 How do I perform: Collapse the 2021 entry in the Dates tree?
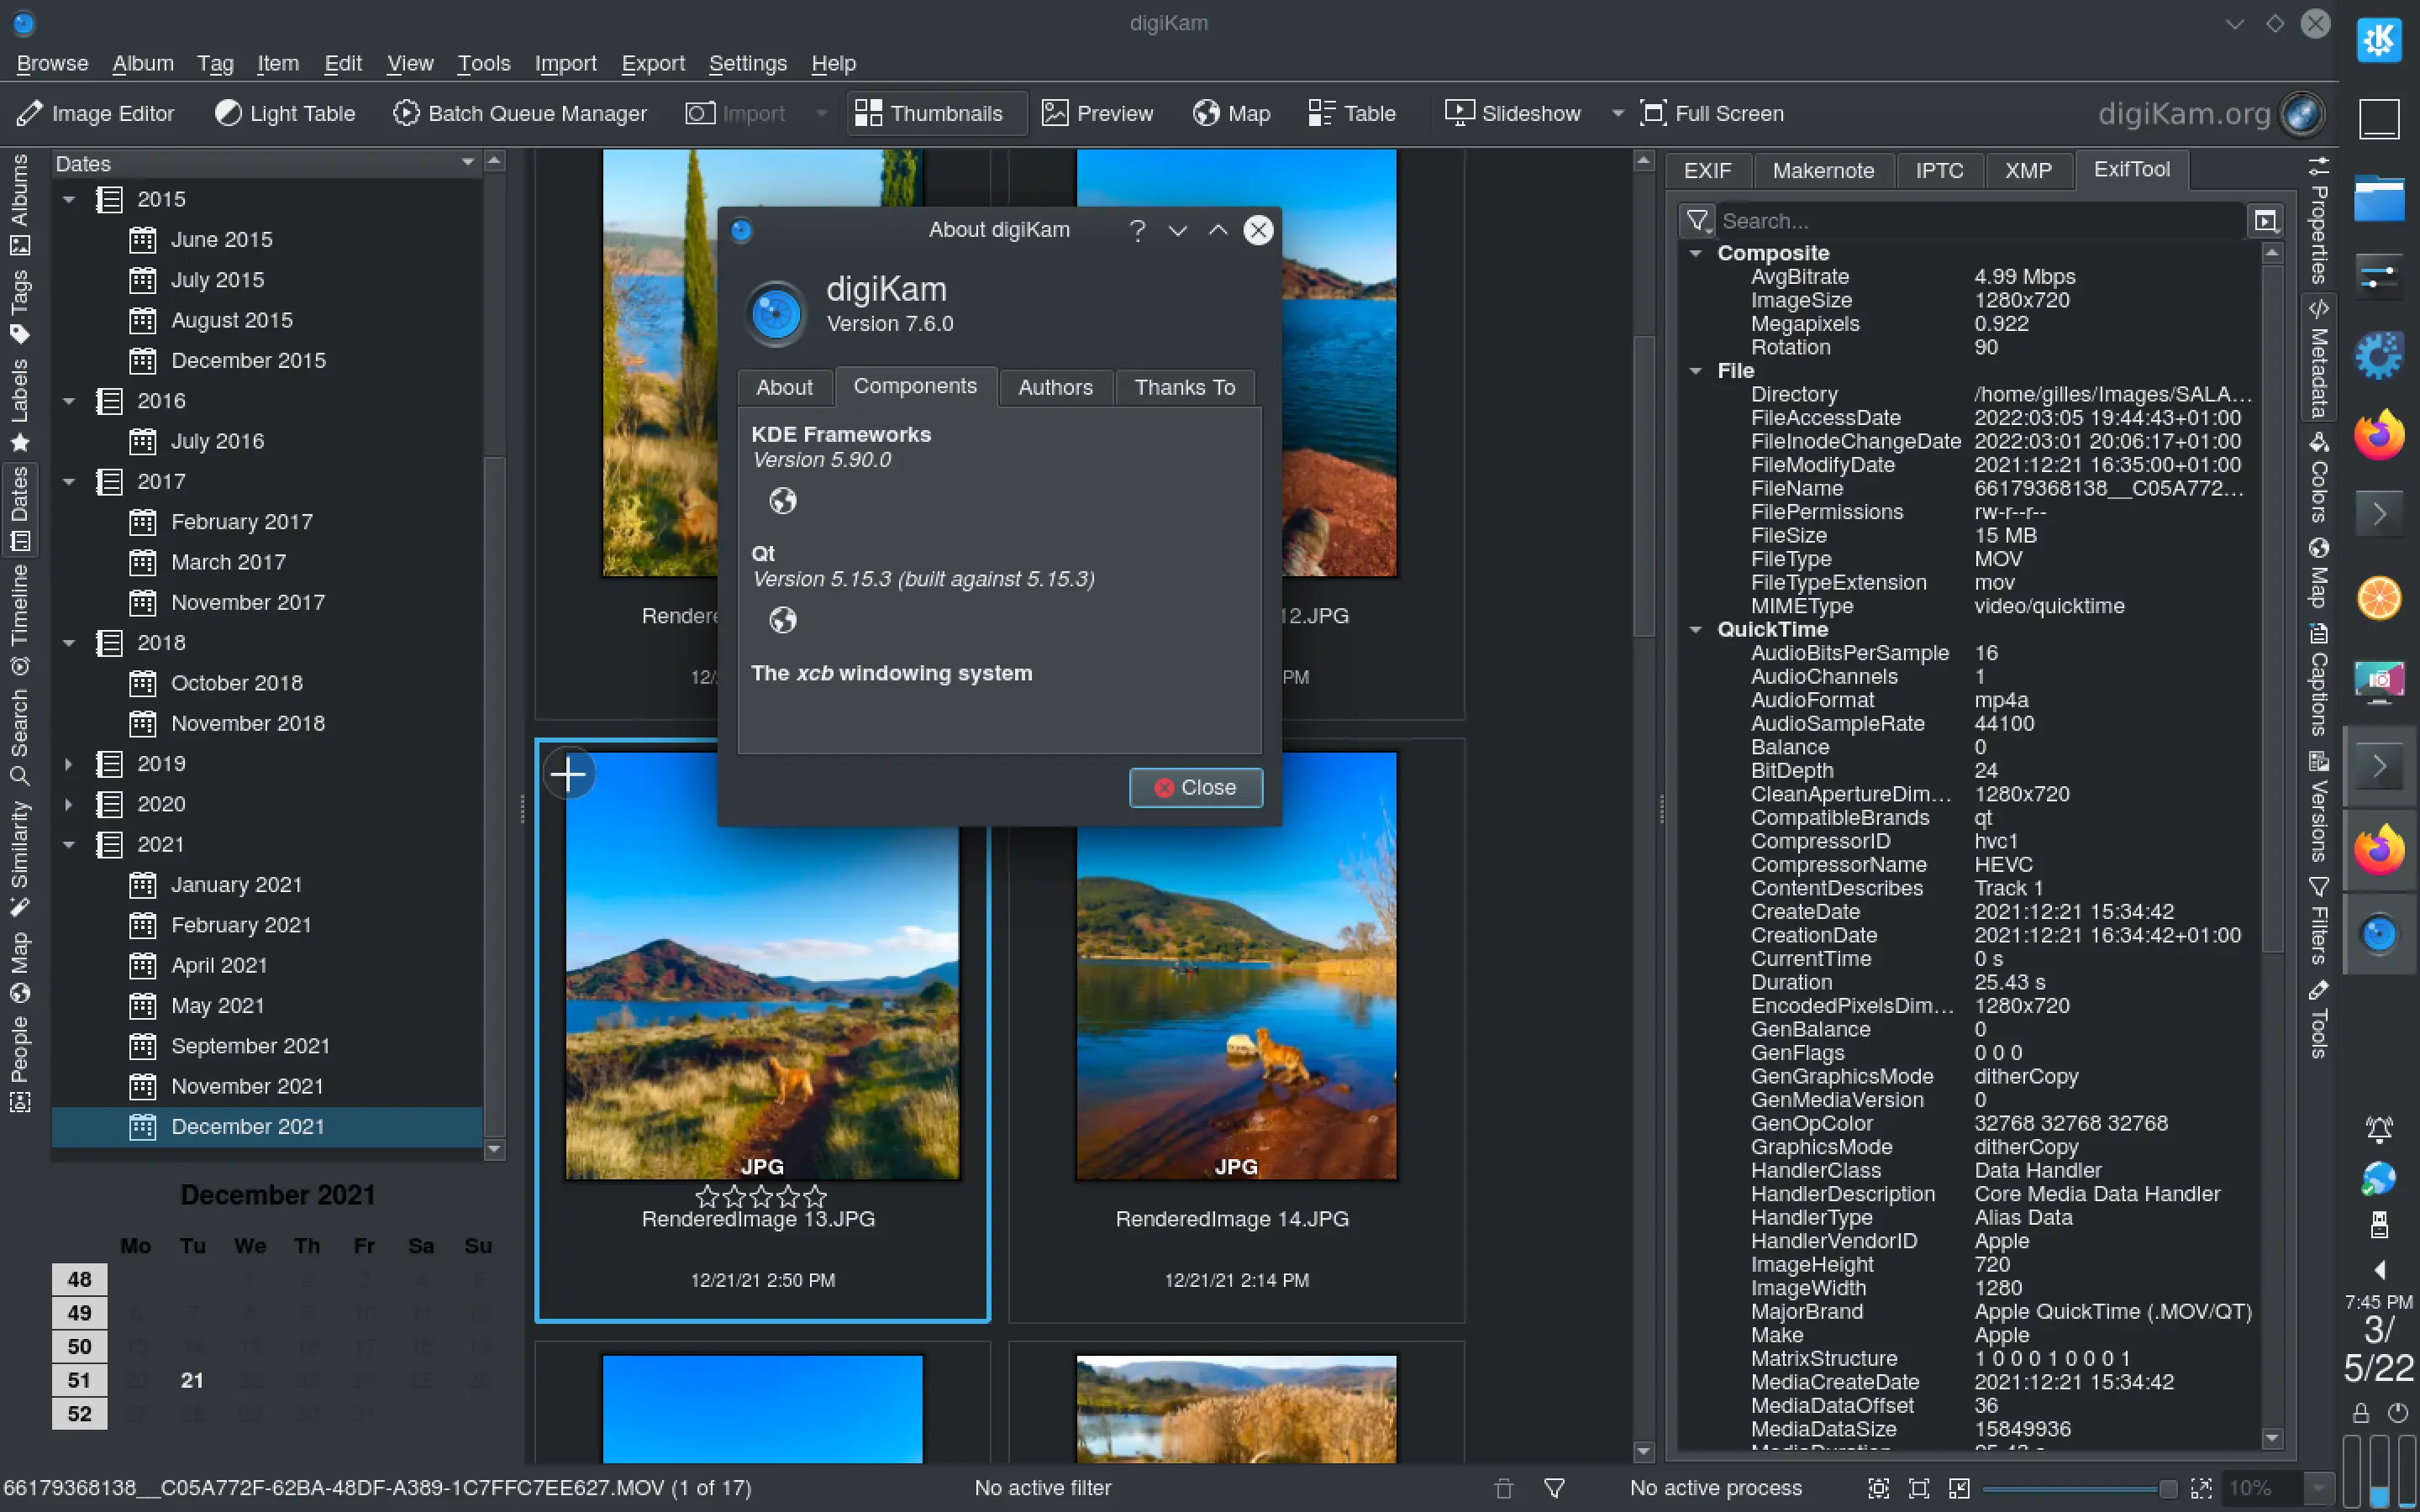coord(69,844)
